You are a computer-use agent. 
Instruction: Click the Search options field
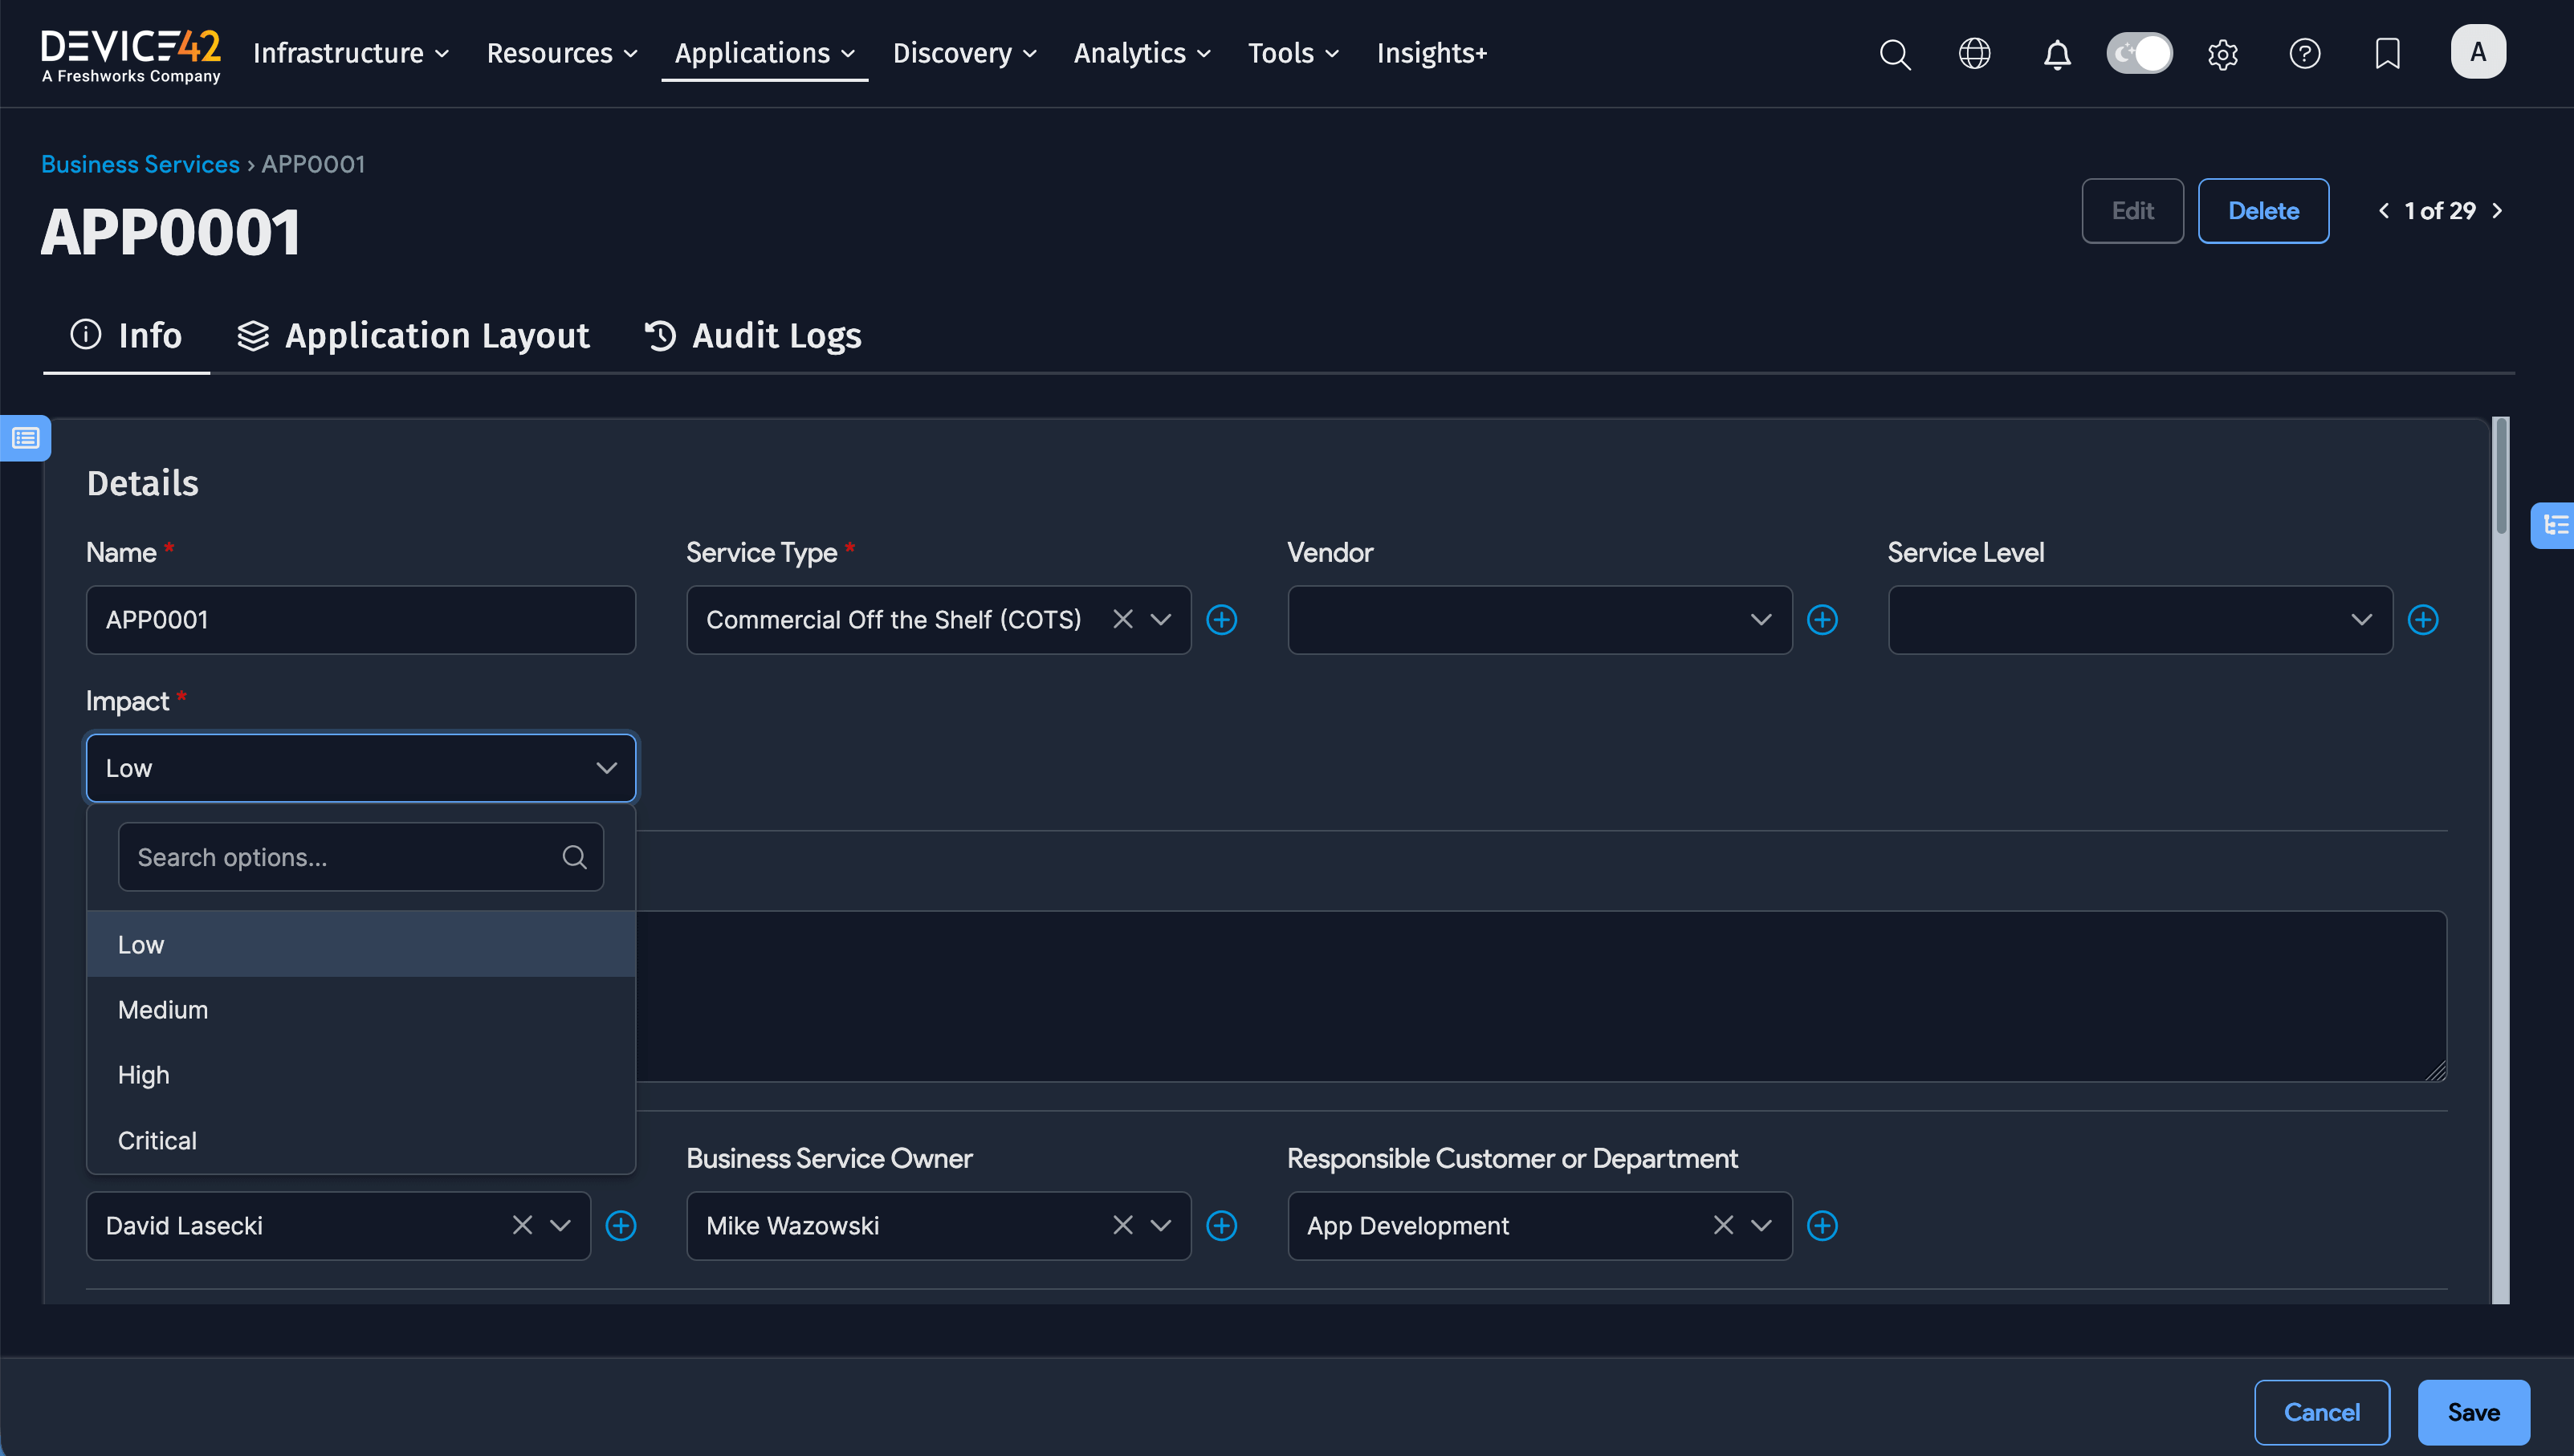pos(360,857)
